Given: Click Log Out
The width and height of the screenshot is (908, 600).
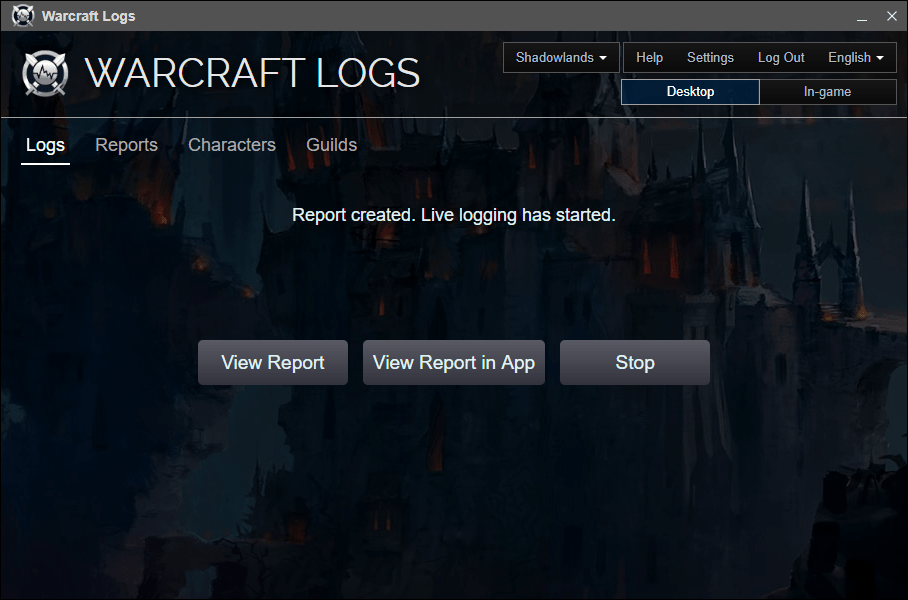Looking at the screenshot, I should pos(781,57).
